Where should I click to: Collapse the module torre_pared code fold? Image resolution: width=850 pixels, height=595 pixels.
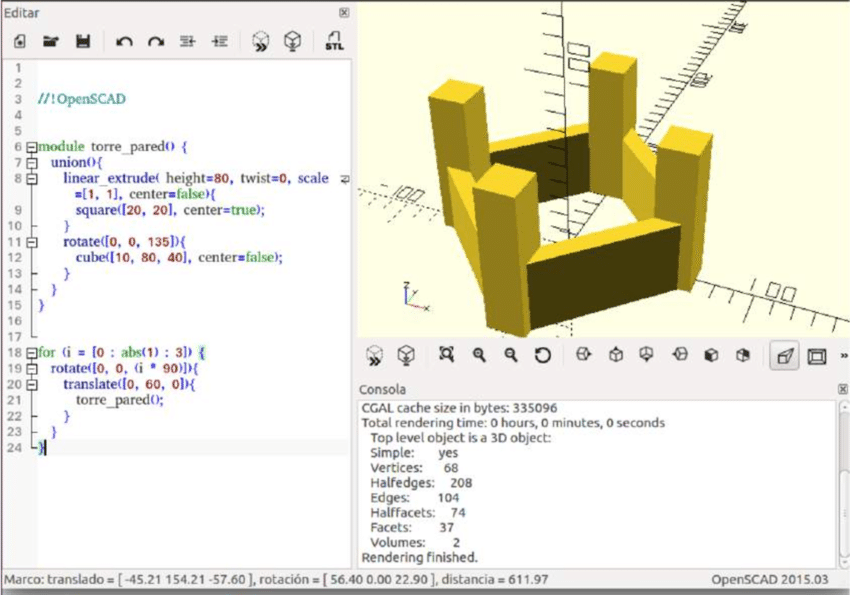(32, 147)
